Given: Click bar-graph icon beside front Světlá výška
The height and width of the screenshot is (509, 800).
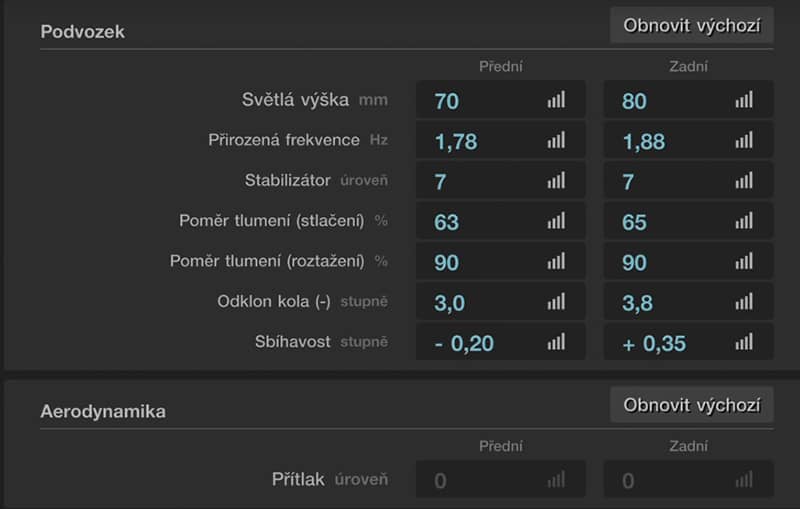Looking at the screenshot, I should 556,100.
